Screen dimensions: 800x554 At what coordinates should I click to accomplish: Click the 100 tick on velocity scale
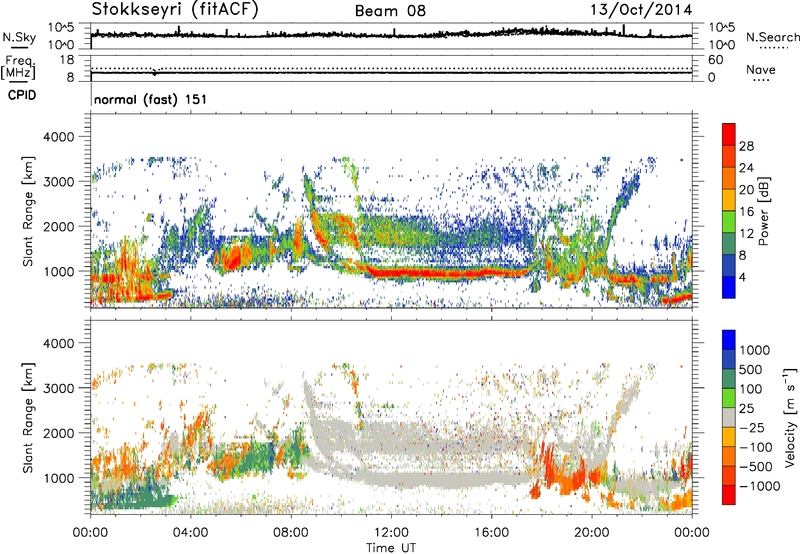coord(751,389)
